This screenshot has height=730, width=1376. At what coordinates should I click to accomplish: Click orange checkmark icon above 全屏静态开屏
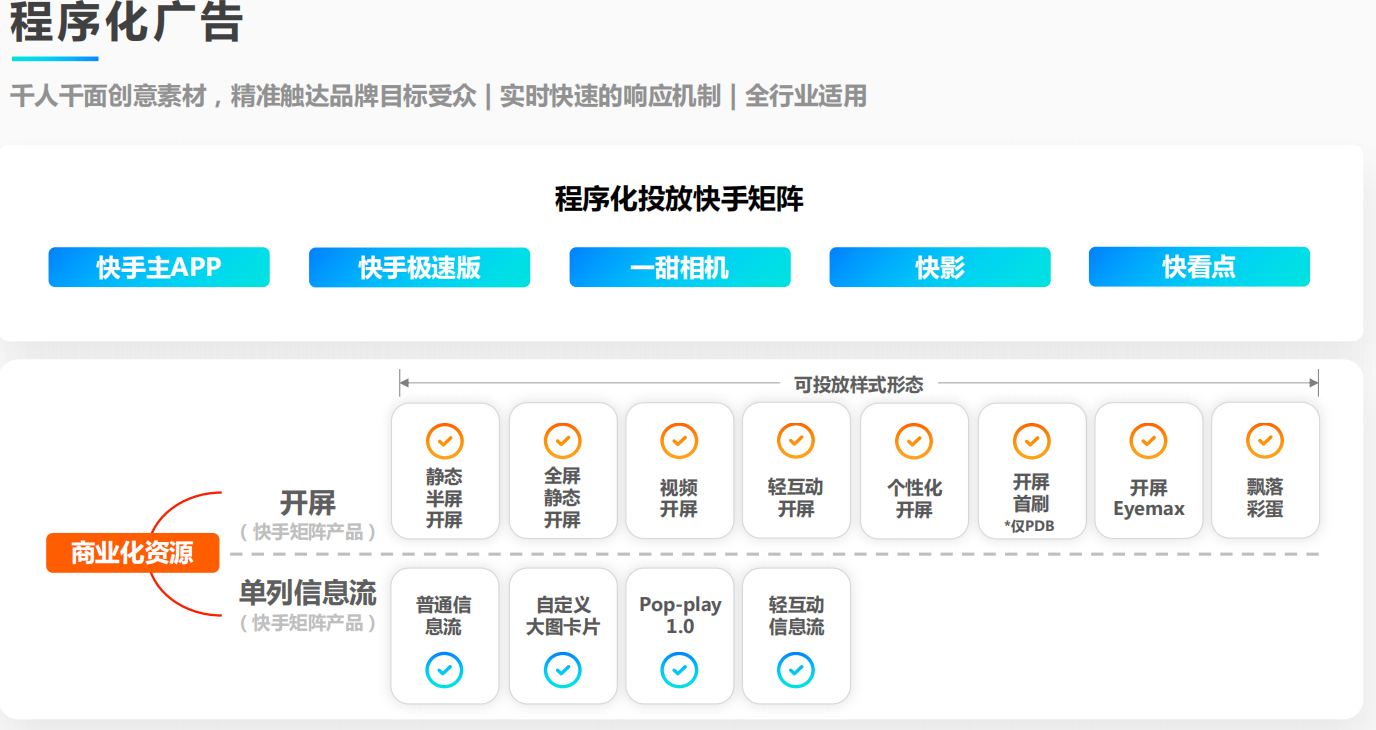pyautogui.click(x=562, y=440)
